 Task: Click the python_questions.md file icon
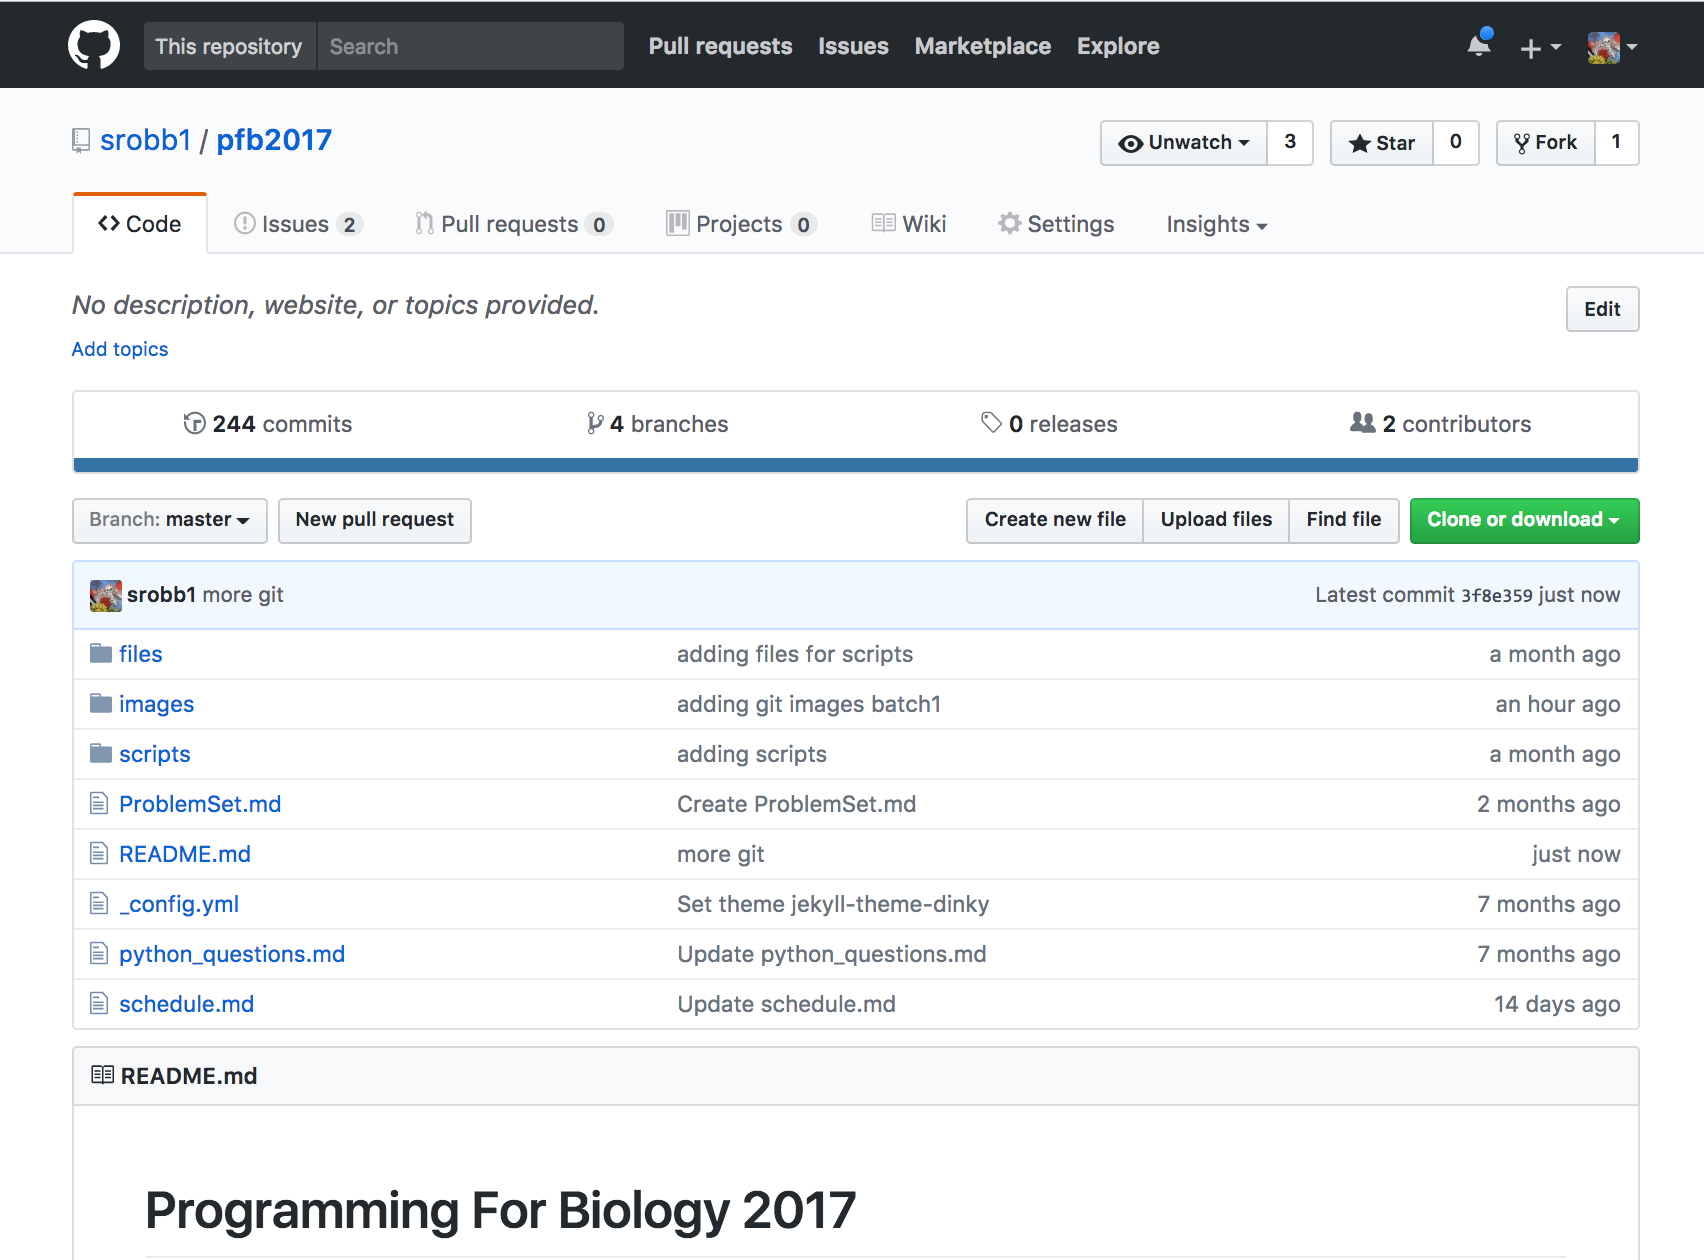click(99, 953)
